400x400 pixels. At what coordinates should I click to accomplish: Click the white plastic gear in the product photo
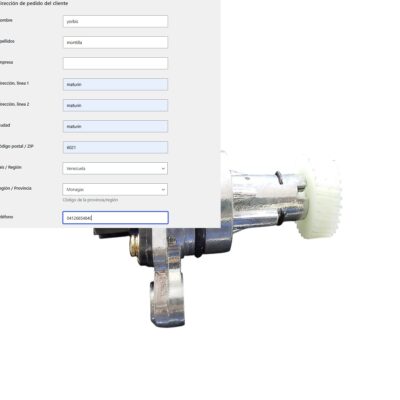pyautogui.click(x=319, y=198)
